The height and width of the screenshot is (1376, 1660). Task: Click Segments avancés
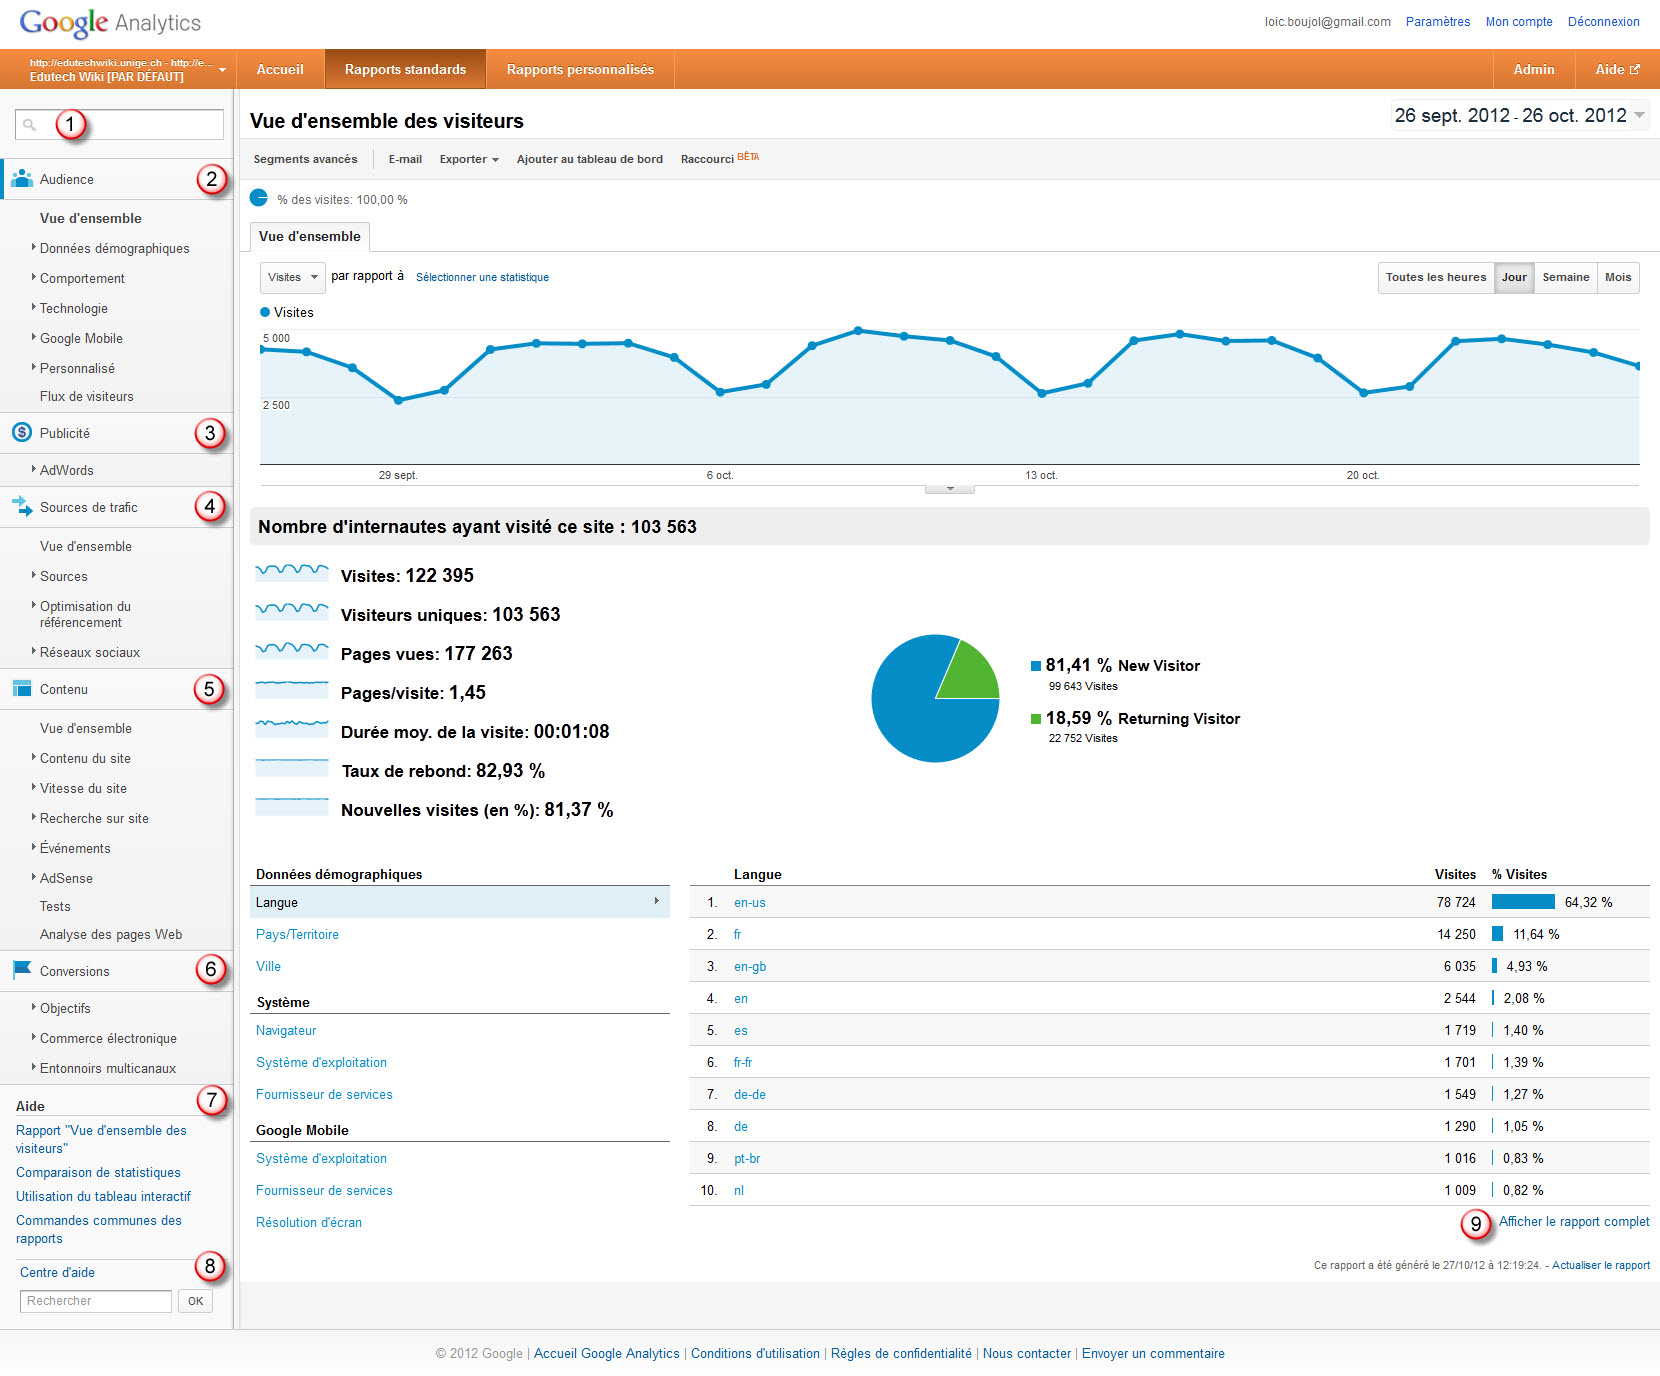click(305, 159)
